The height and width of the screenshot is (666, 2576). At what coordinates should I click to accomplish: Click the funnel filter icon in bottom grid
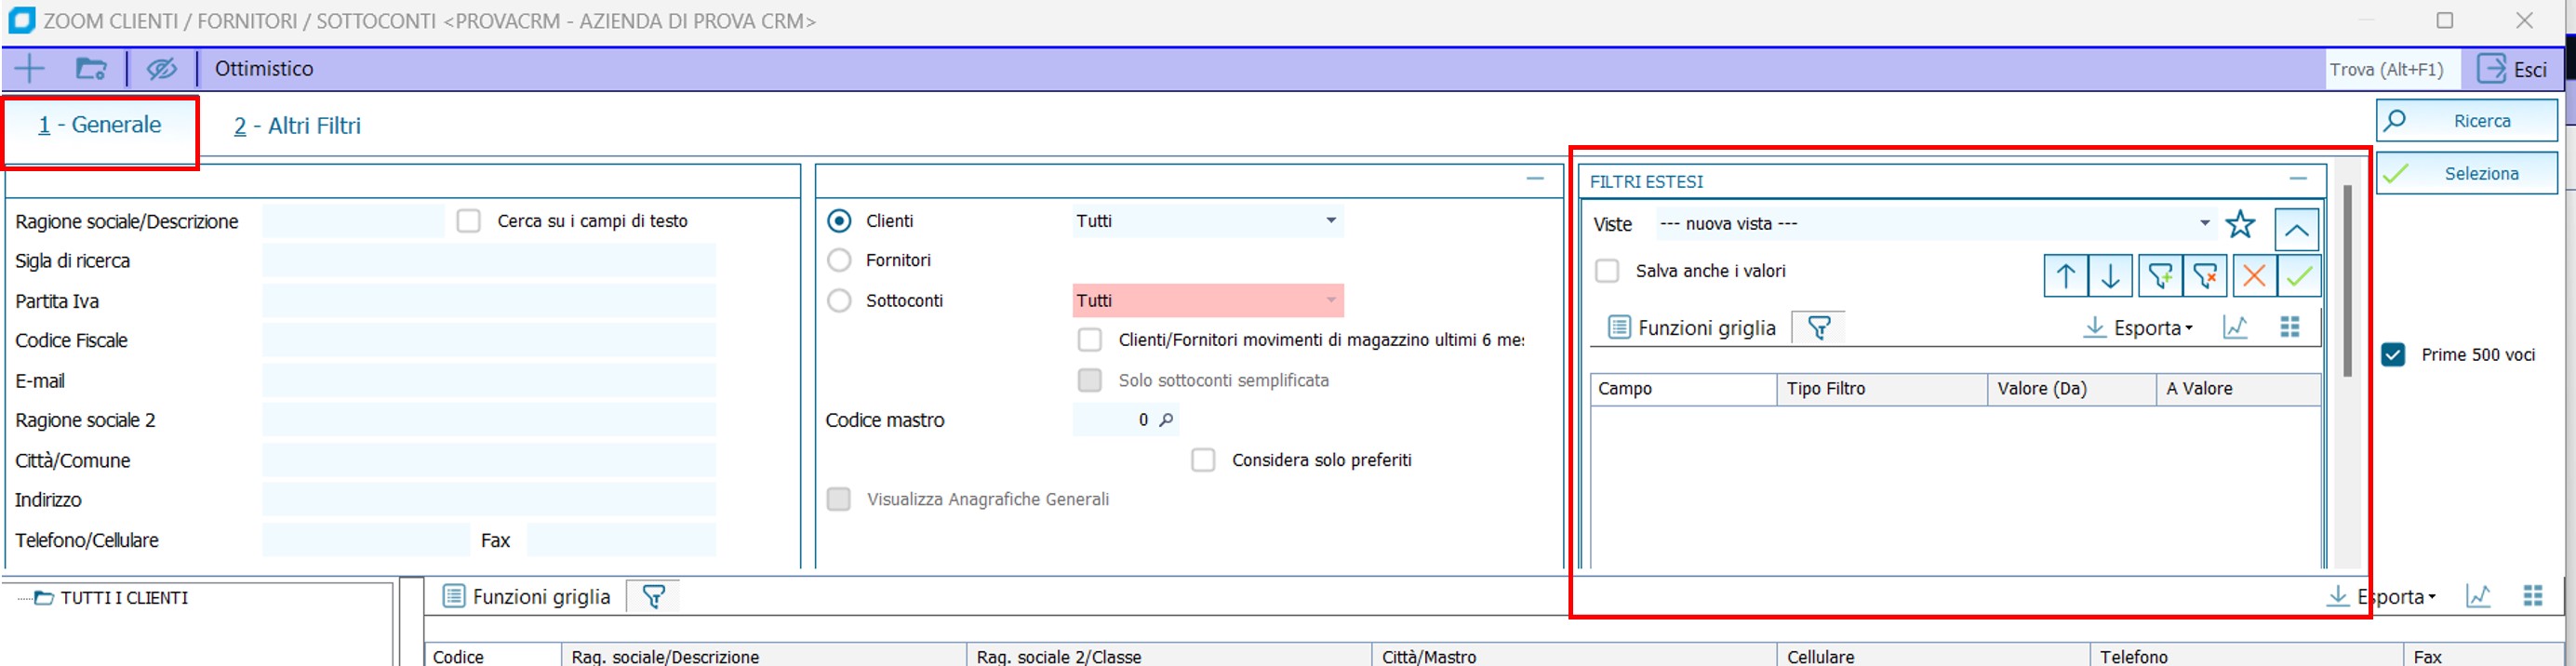653,597
